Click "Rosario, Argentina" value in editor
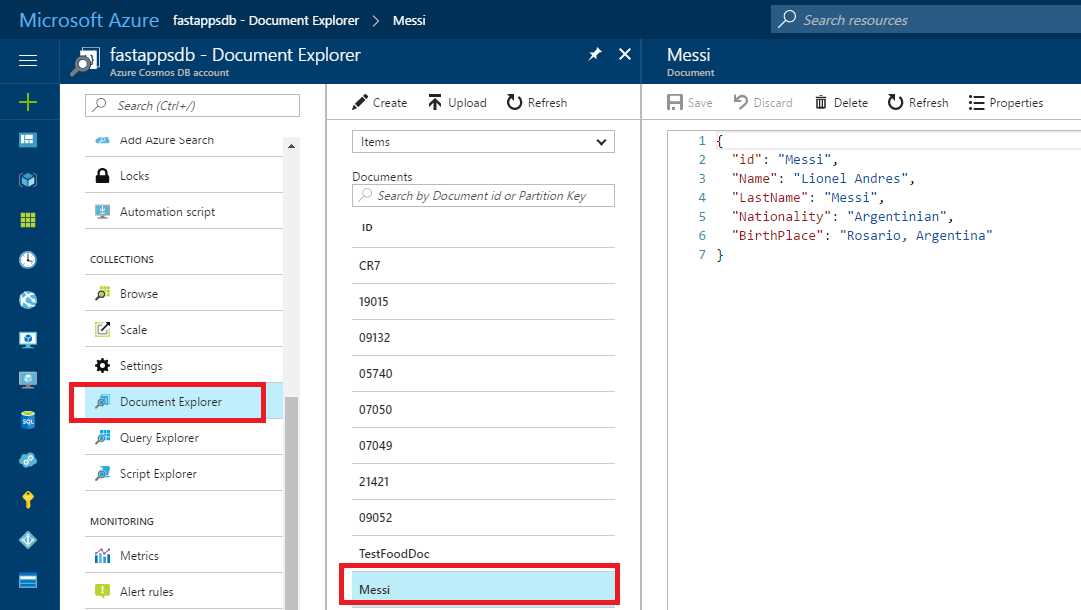 click(x=916, y=236)
